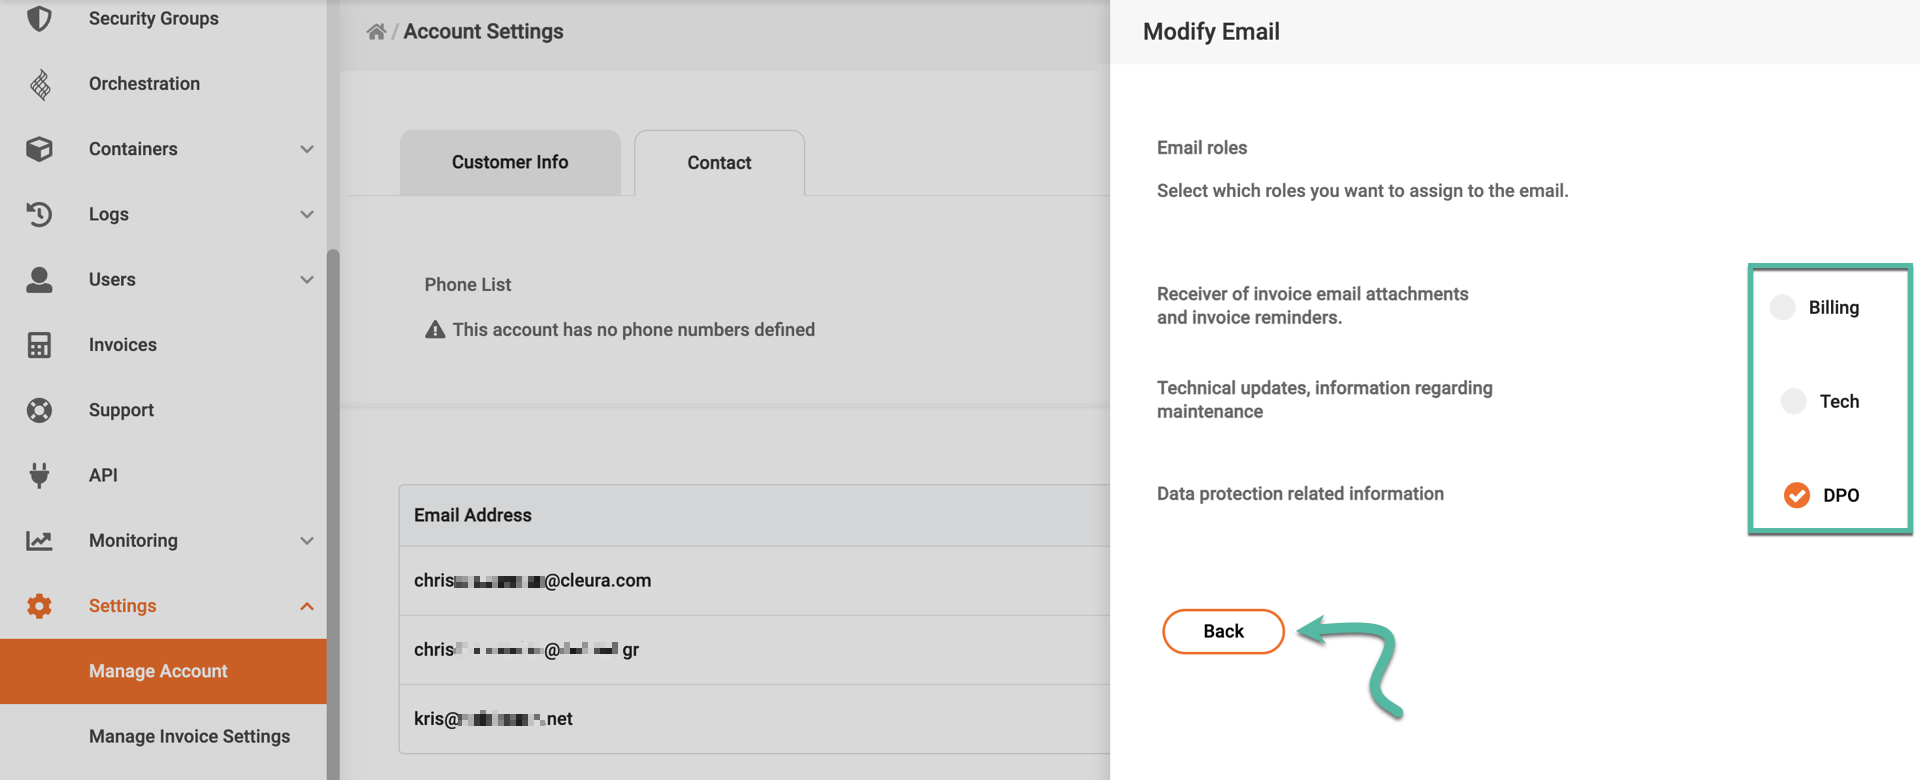Open the Invoices calculator icon

[39, 345]
